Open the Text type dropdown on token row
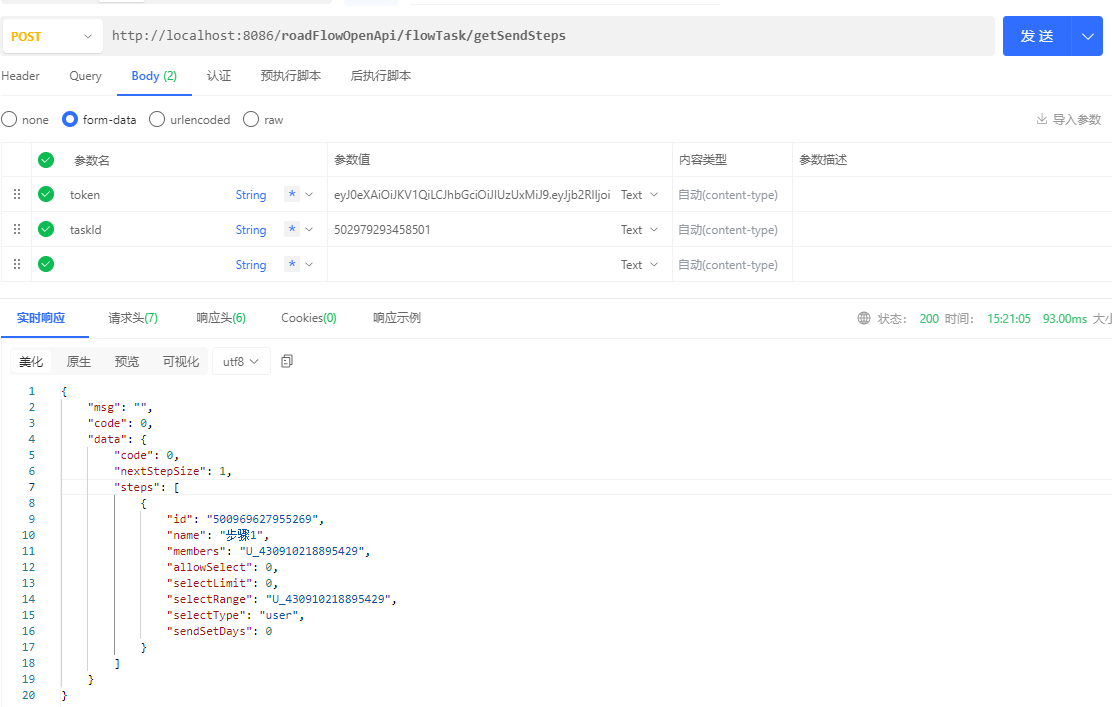The image size is (1112, 707). point(640,194)
